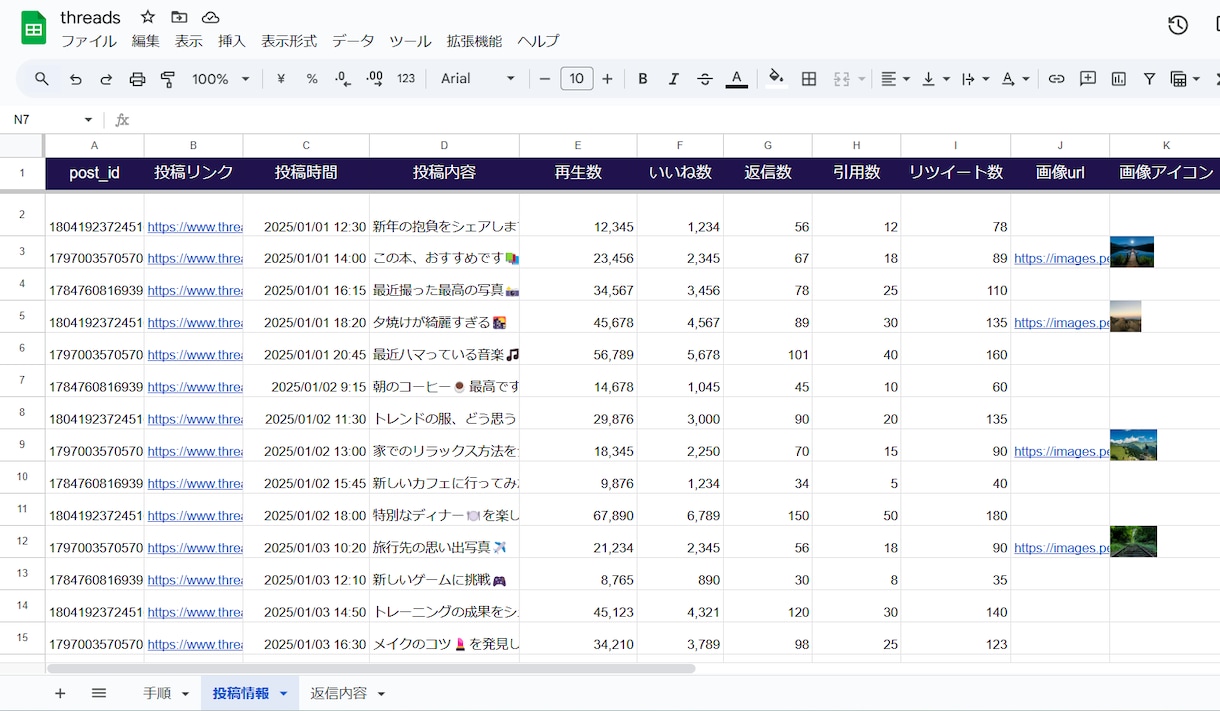Viewport: 1220px width, 711px height.
Task: Open vertical align dropdown
Action: point(936,79)
